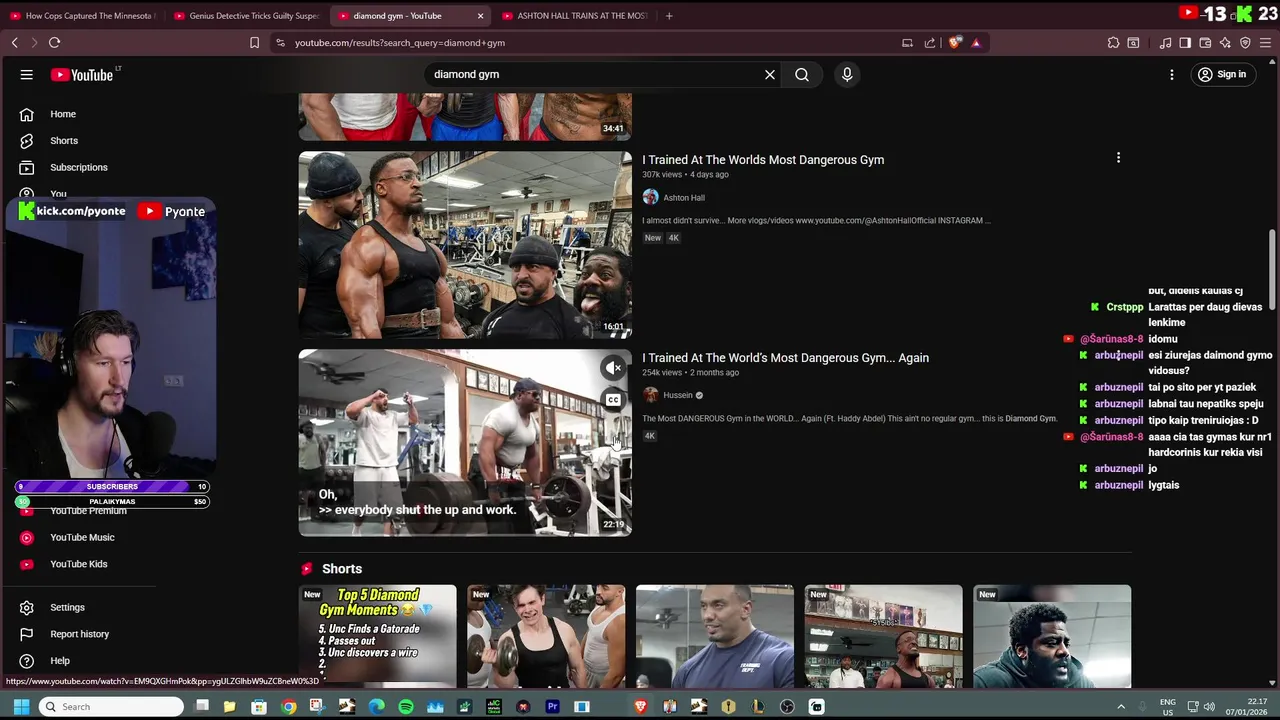Unmute the inline video preview

[613, 368]
